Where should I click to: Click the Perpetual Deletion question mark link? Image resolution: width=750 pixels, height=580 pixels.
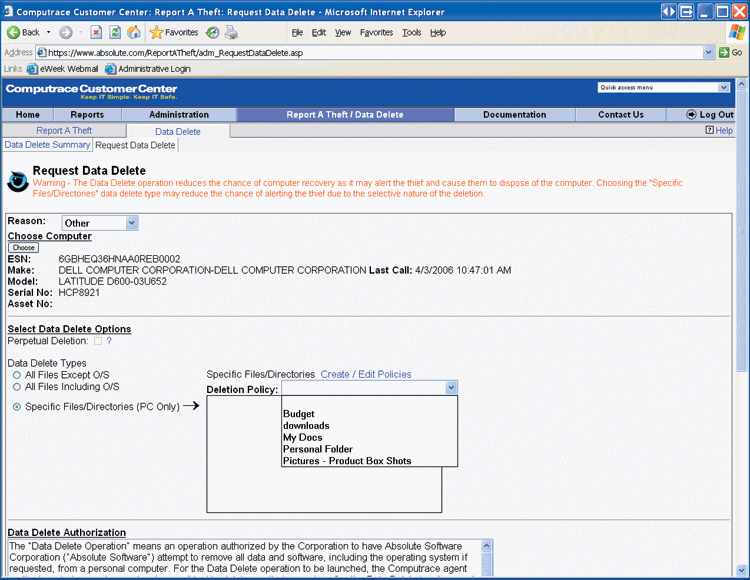[109, 341]
